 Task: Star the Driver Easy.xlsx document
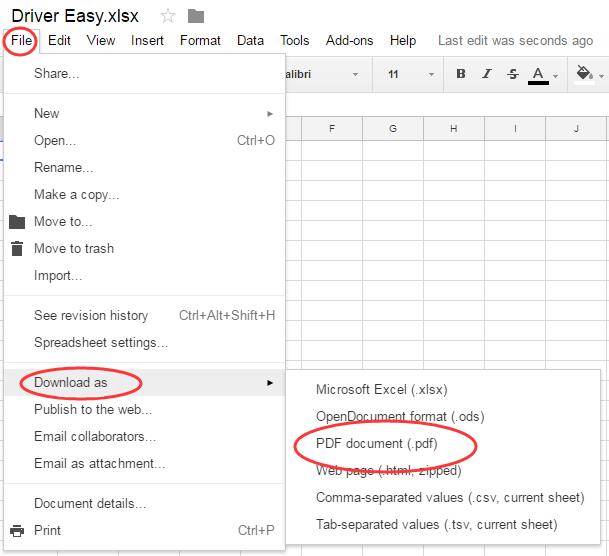click(x=168, y=15)
